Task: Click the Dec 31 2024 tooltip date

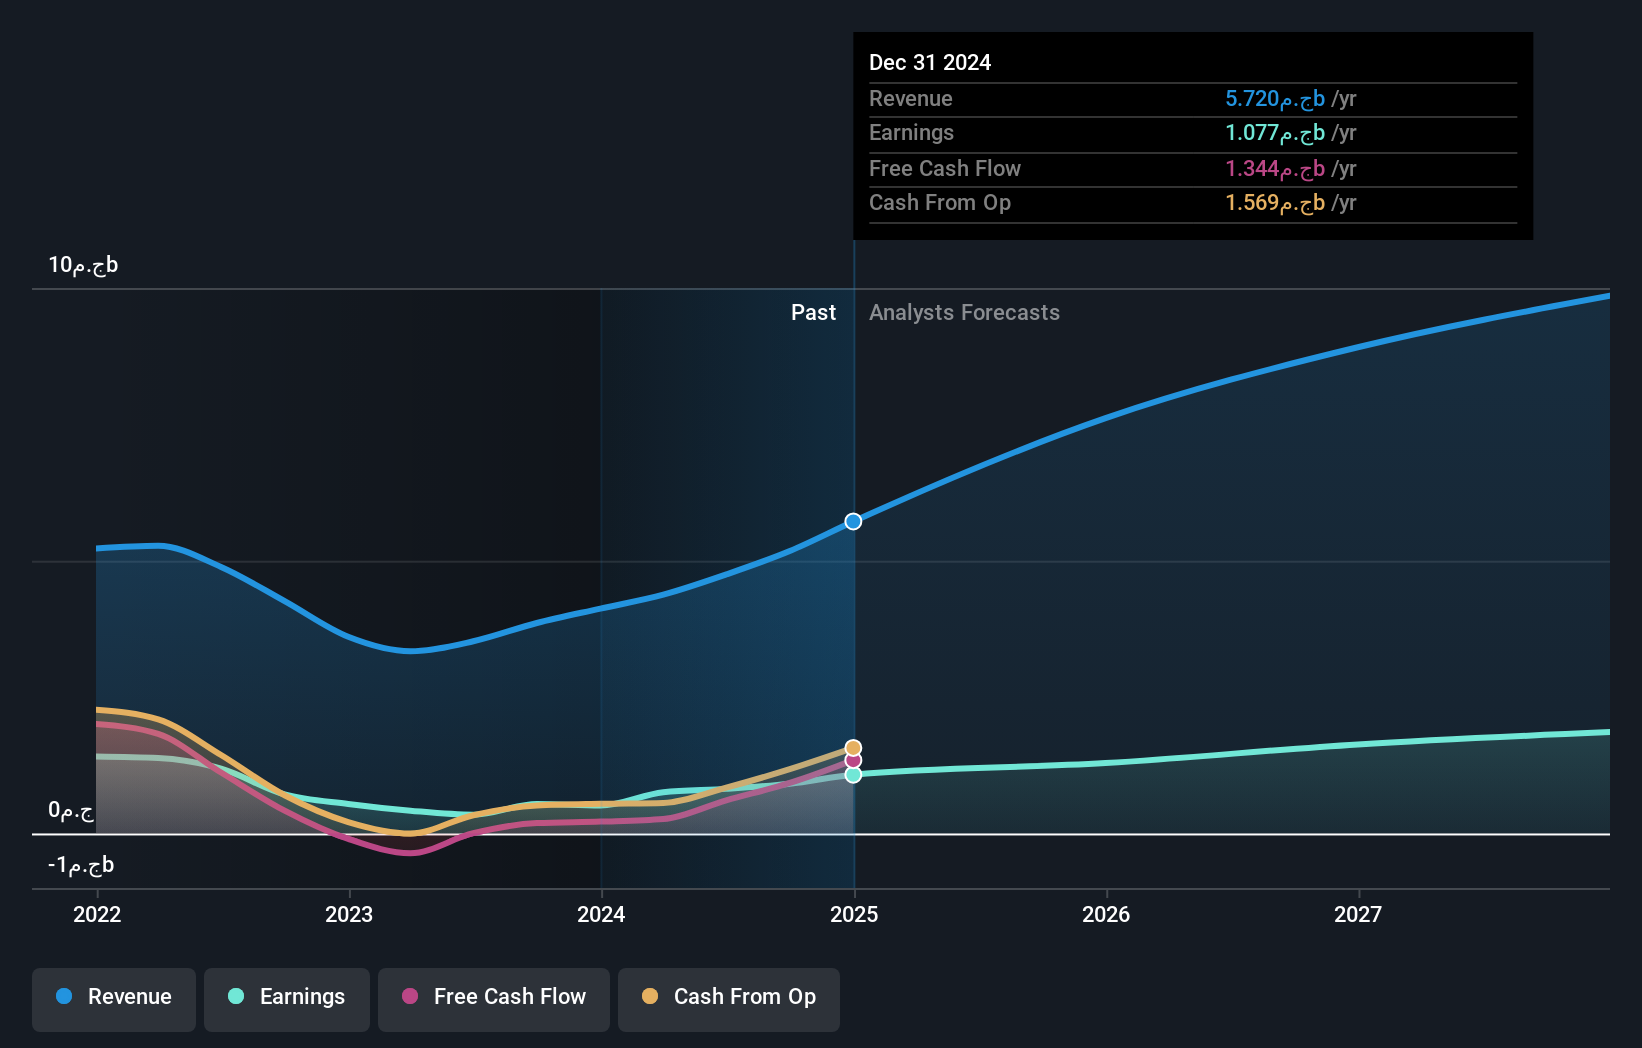Action: [x=930, y=62]
